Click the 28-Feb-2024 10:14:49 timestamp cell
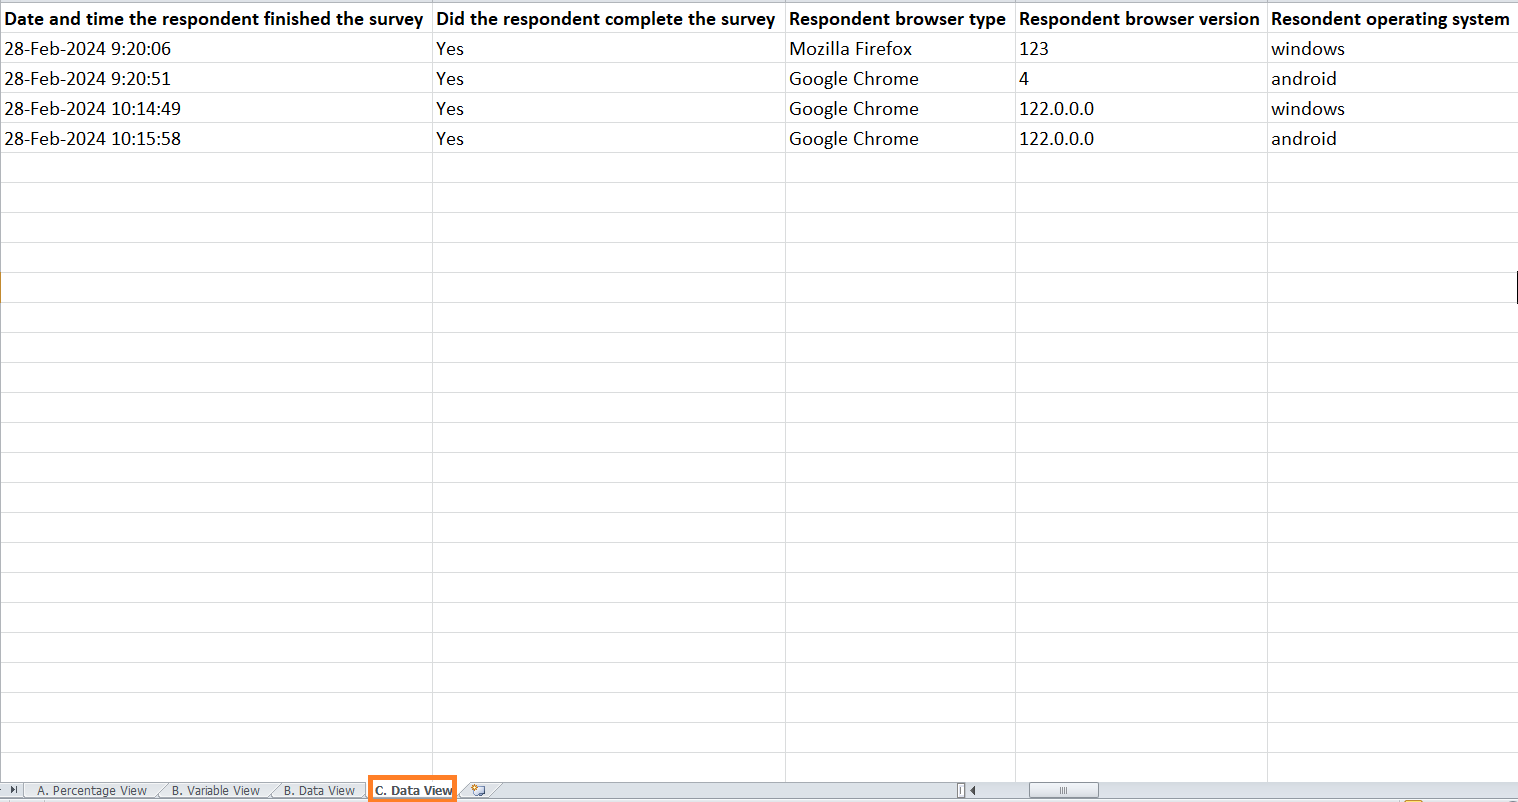The width and height of the screenshot is (1518, 802). (93, 109)
